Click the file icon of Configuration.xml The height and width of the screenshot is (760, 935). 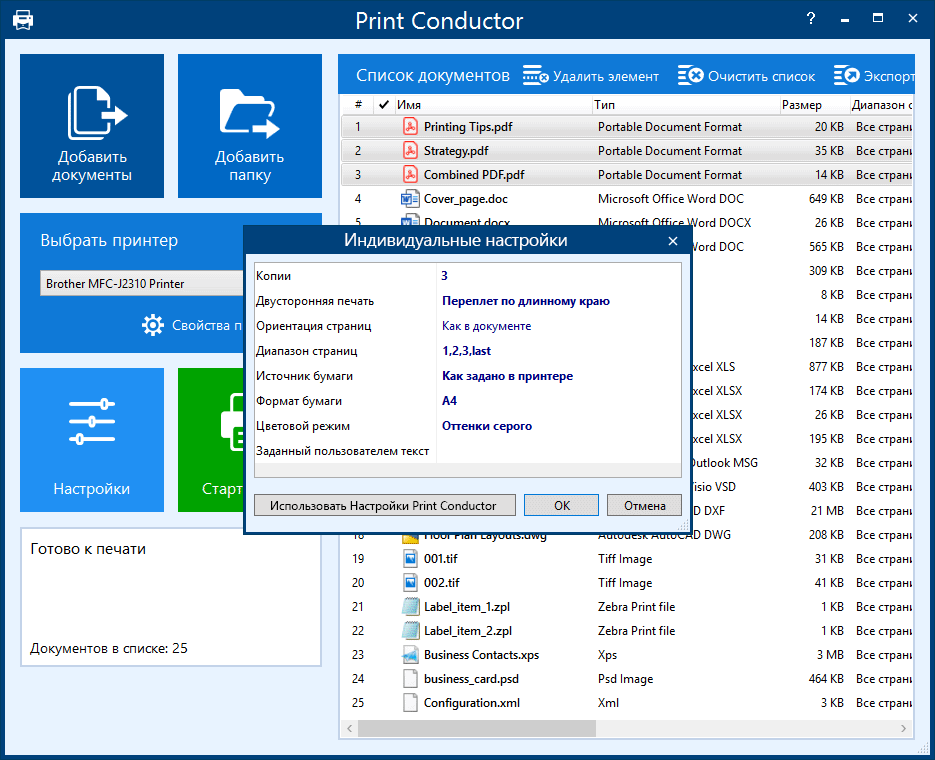[410, 703]
